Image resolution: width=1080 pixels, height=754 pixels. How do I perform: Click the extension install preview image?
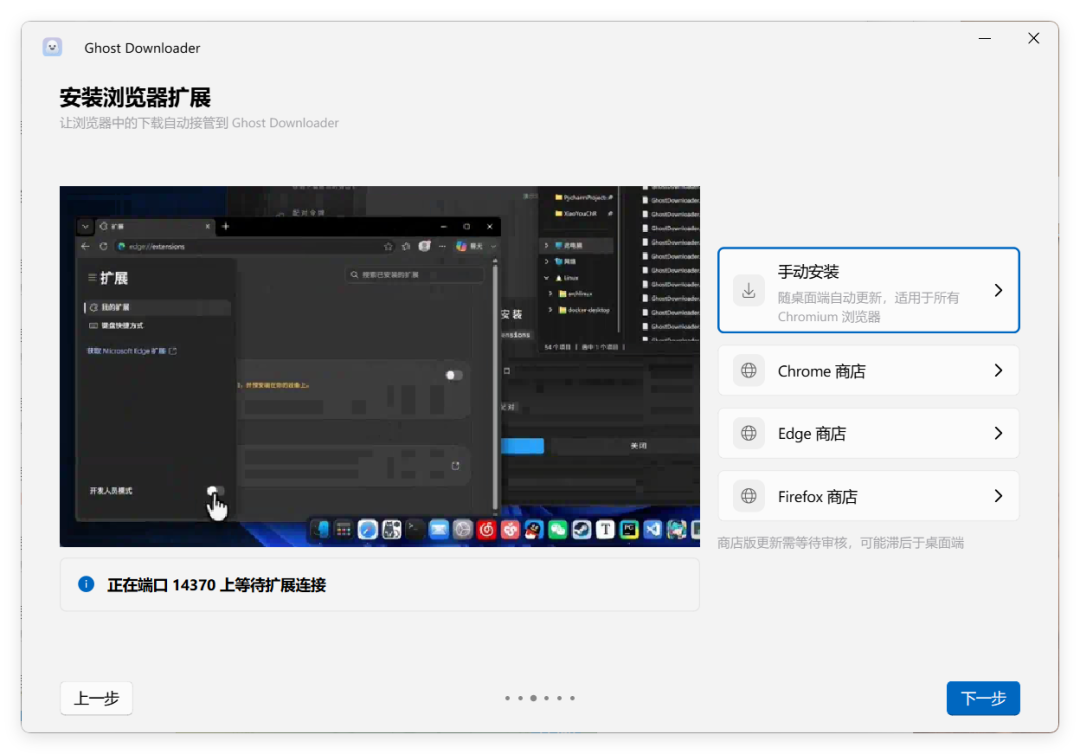click(x=380, y=366)
